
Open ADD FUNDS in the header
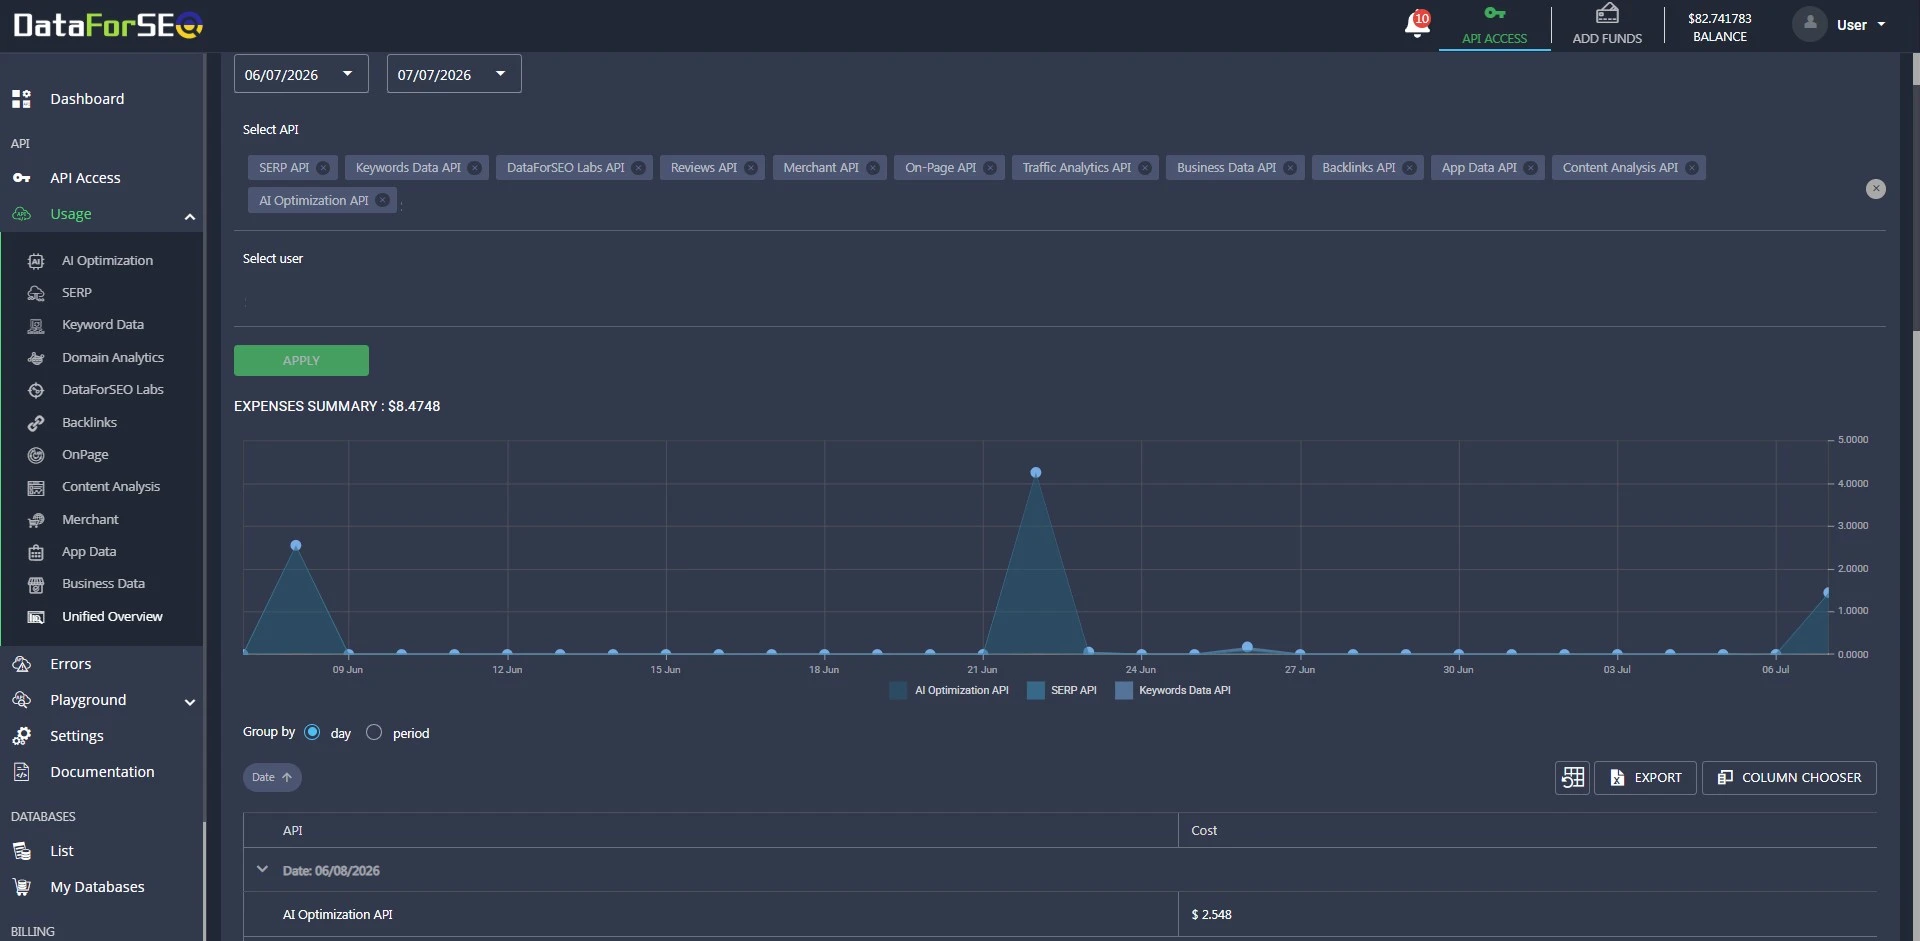[1607, 26]
